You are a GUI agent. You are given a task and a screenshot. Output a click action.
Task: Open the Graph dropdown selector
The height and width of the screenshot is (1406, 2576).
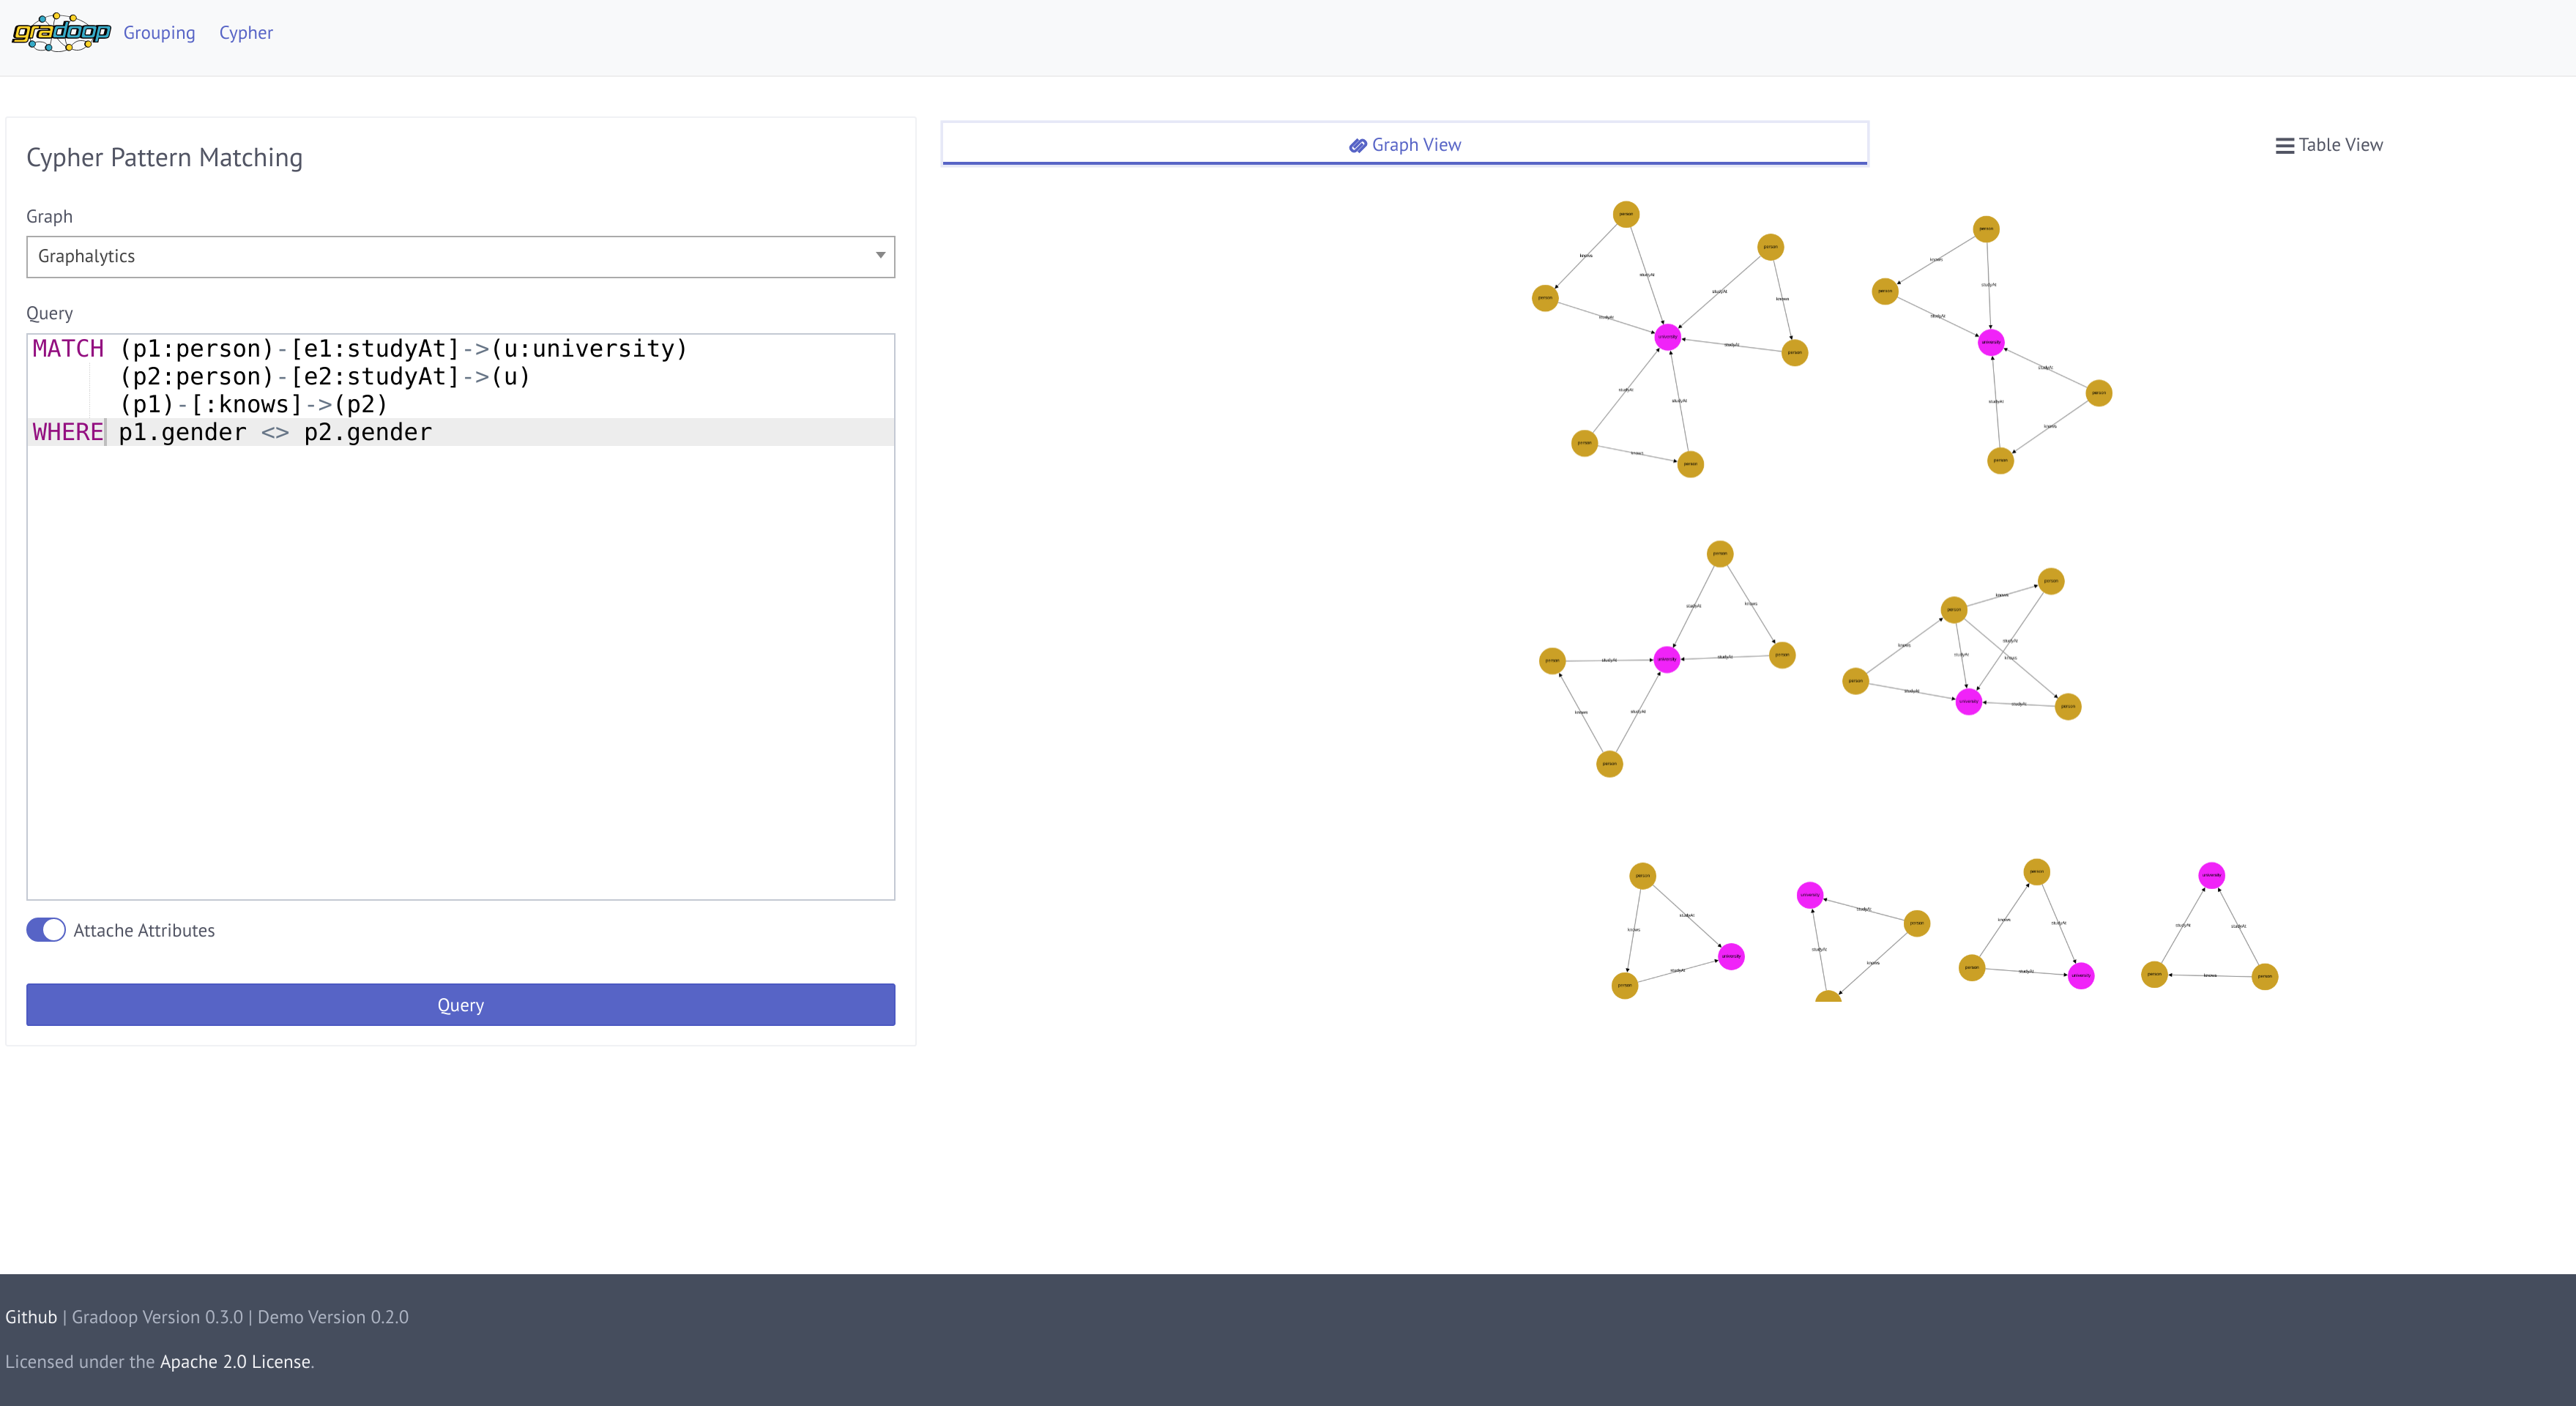pyautogui.click(x=459, y=256)
